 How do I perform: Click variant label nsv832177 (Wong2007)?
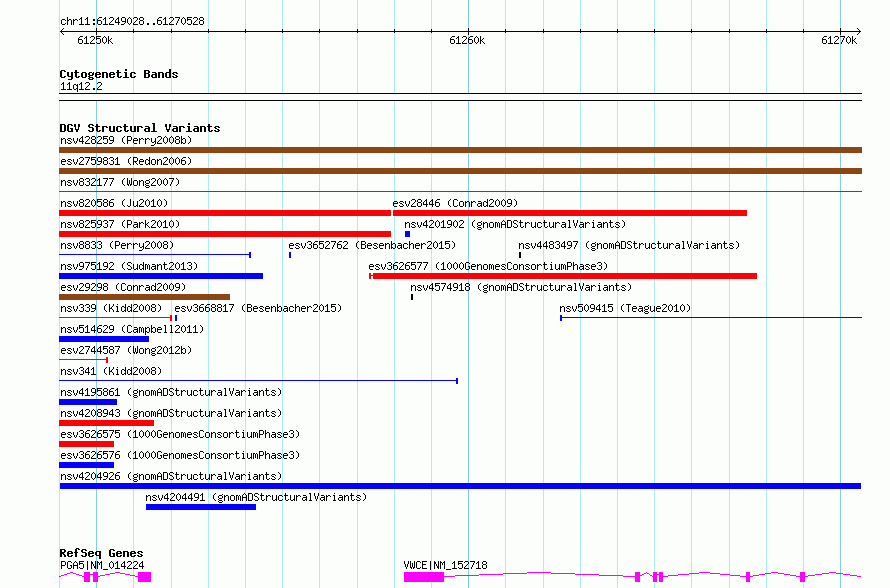[x=120, y=182]
